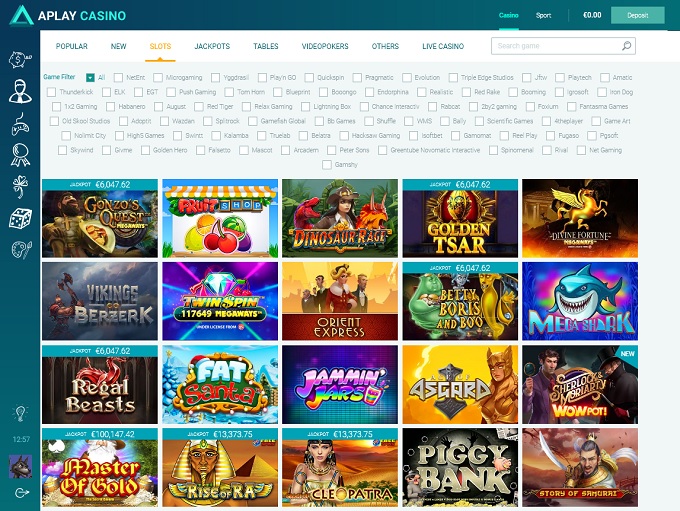Open the dice icon in sidebar
The image size is (680, 511).
click(20, 218)
